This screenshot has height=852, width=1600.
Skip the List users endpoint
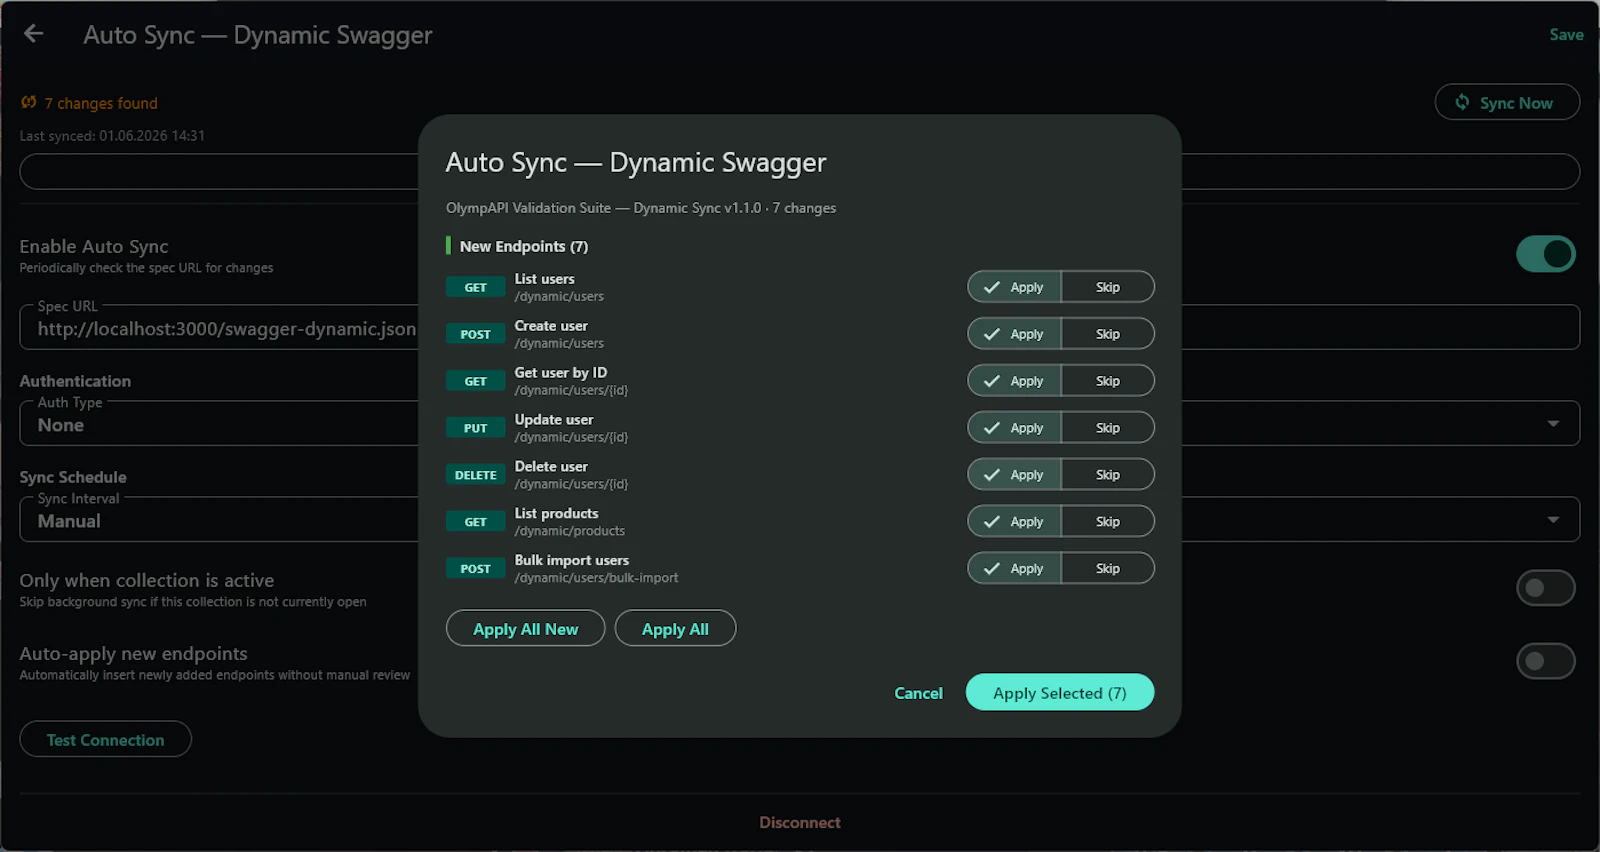[1108, 287]
